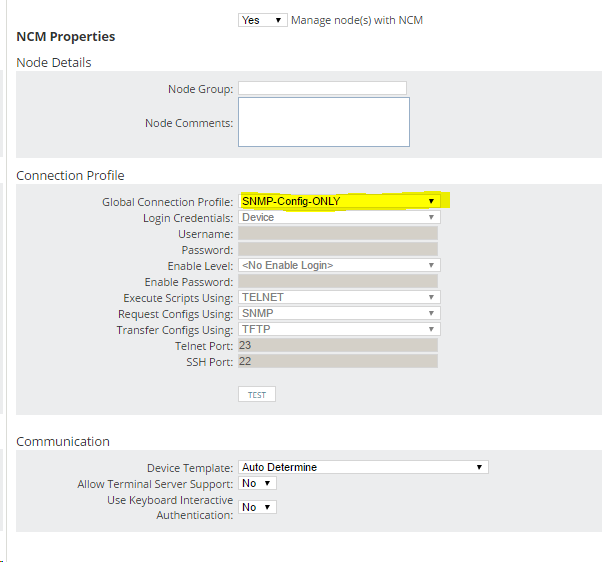This screenshot has width=602, height=562.
Task: Click the SSH Port field
Action: (x=338, y=361)
